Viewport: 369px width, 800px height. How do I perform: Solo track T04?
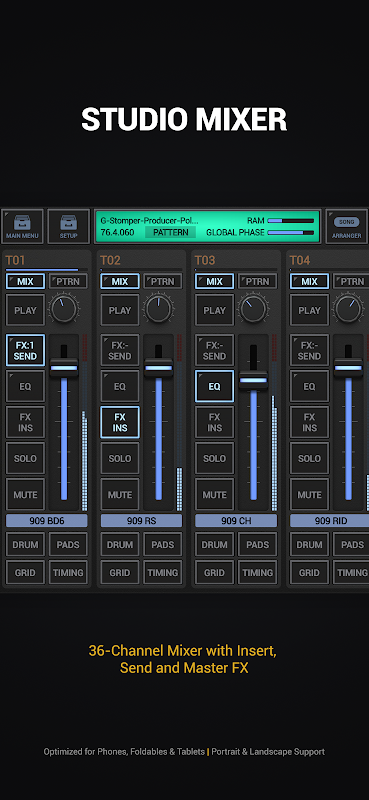coord(309,458)
